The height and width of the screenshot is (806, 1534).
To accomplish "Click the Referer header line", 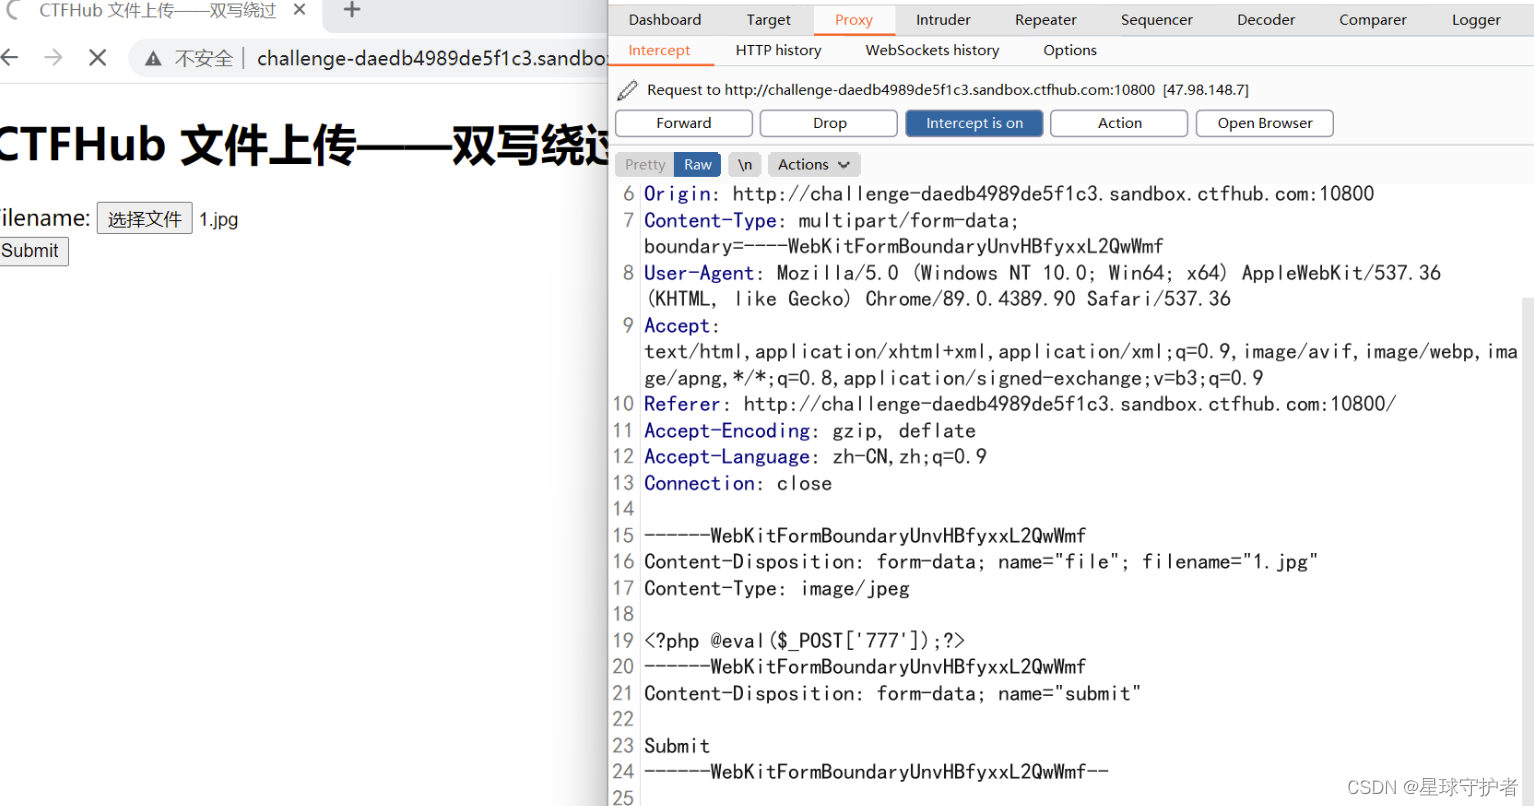I will click(1020, 404).
